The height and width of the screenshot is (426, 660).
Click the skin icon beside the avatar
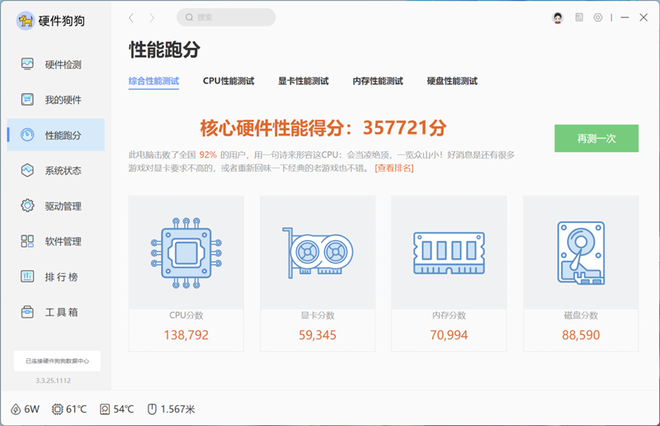tap(578, 18)
